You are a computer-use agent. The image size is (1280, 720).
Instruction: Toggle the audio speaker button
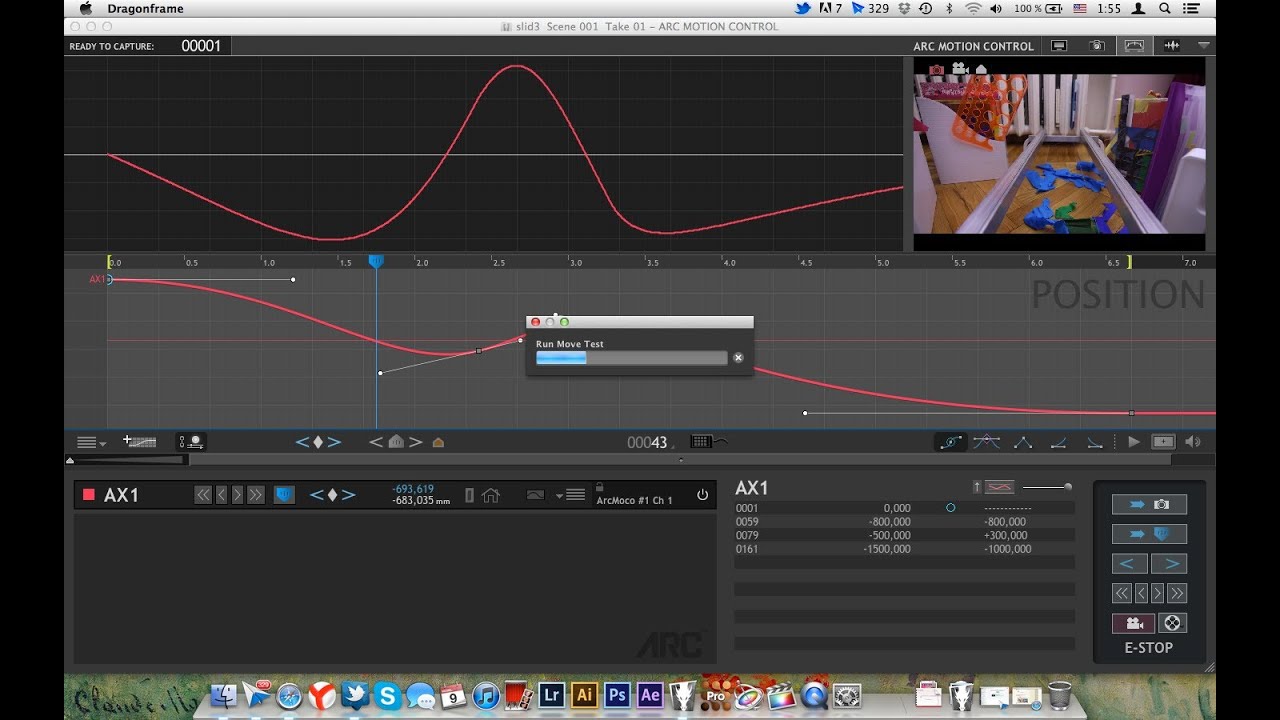[x=1193, y=441]
